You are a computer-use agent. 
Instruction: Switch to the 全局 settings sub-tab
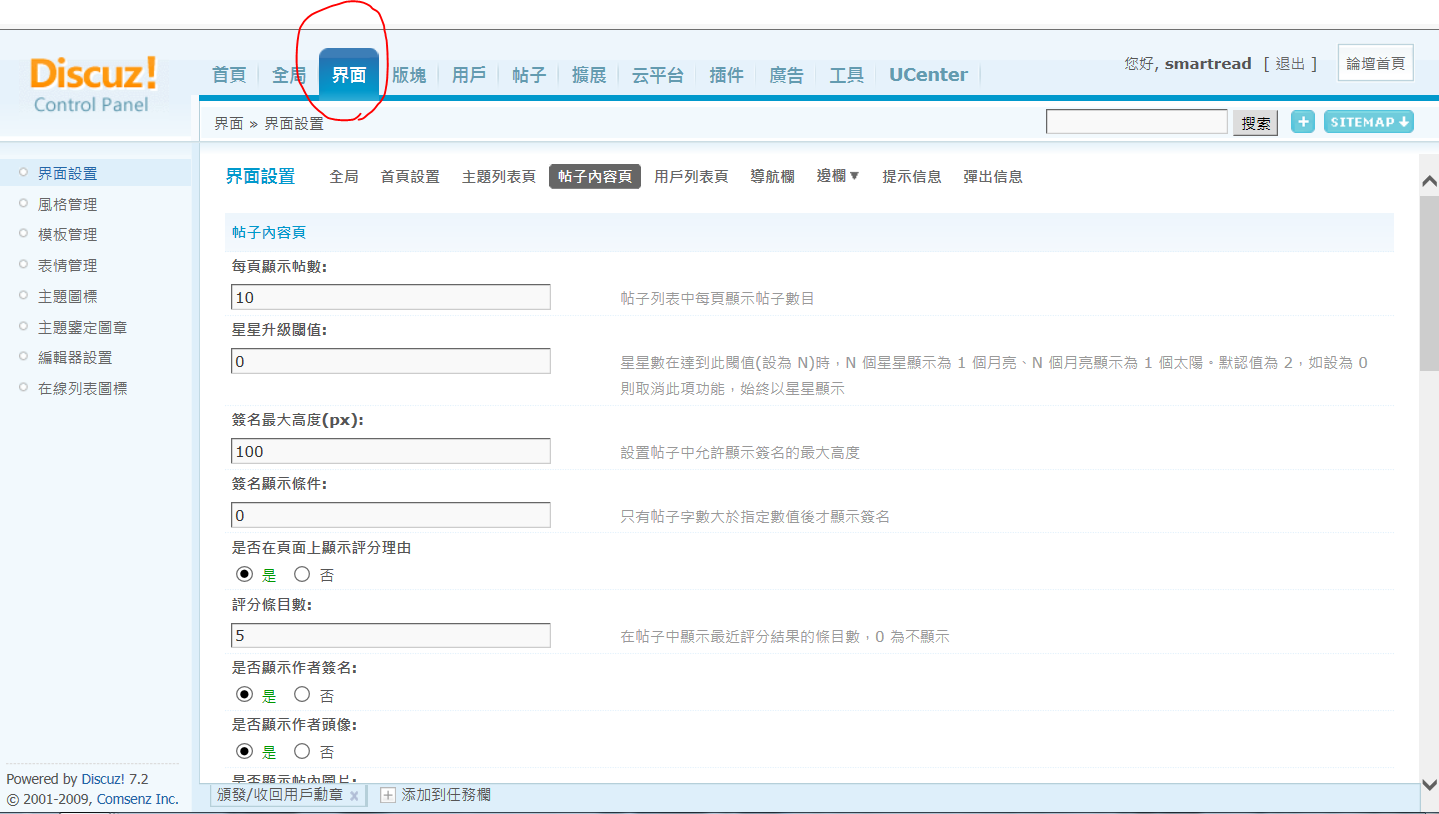click(x=344, y=176)
